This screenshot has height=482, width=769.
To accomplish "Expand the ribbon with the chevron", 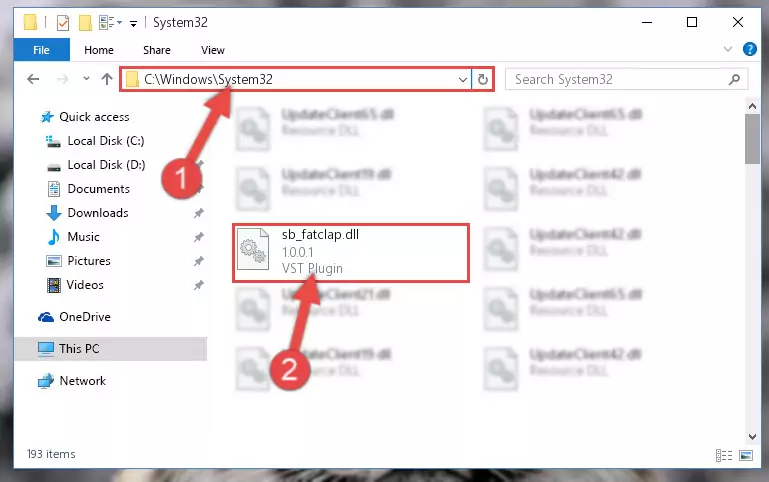I will [x=728, y=49].
